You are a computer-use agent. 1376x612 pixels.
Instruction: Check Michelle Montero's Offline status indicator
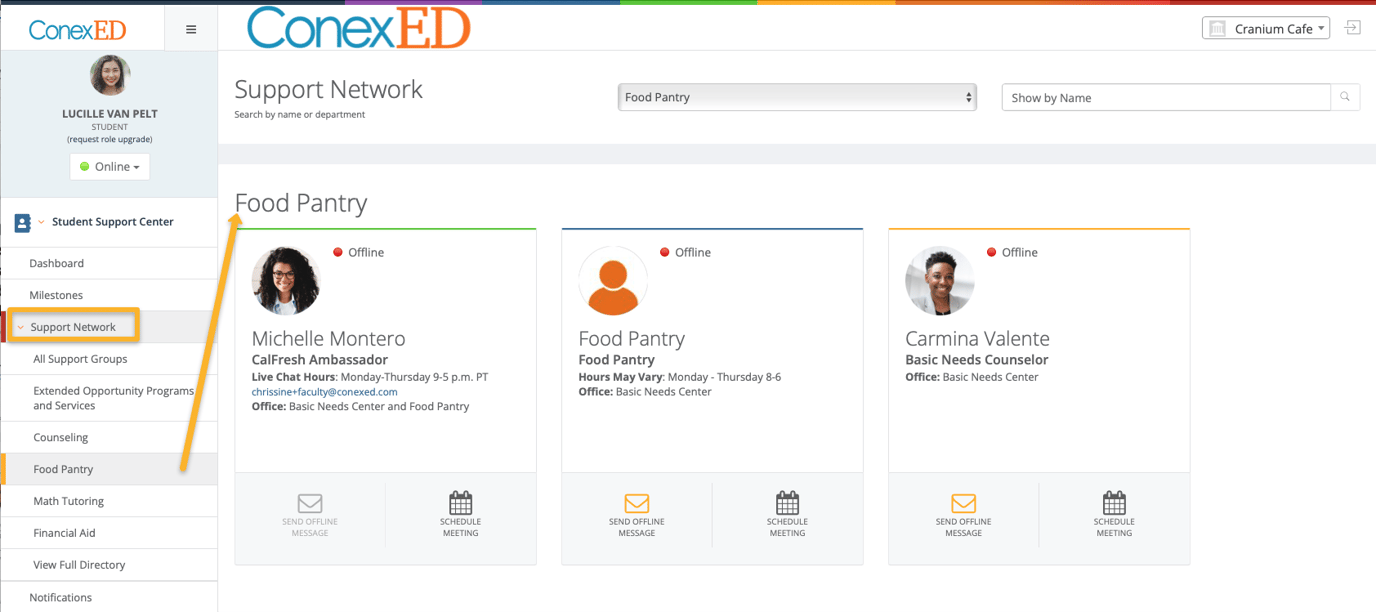[x=340, y=252]
